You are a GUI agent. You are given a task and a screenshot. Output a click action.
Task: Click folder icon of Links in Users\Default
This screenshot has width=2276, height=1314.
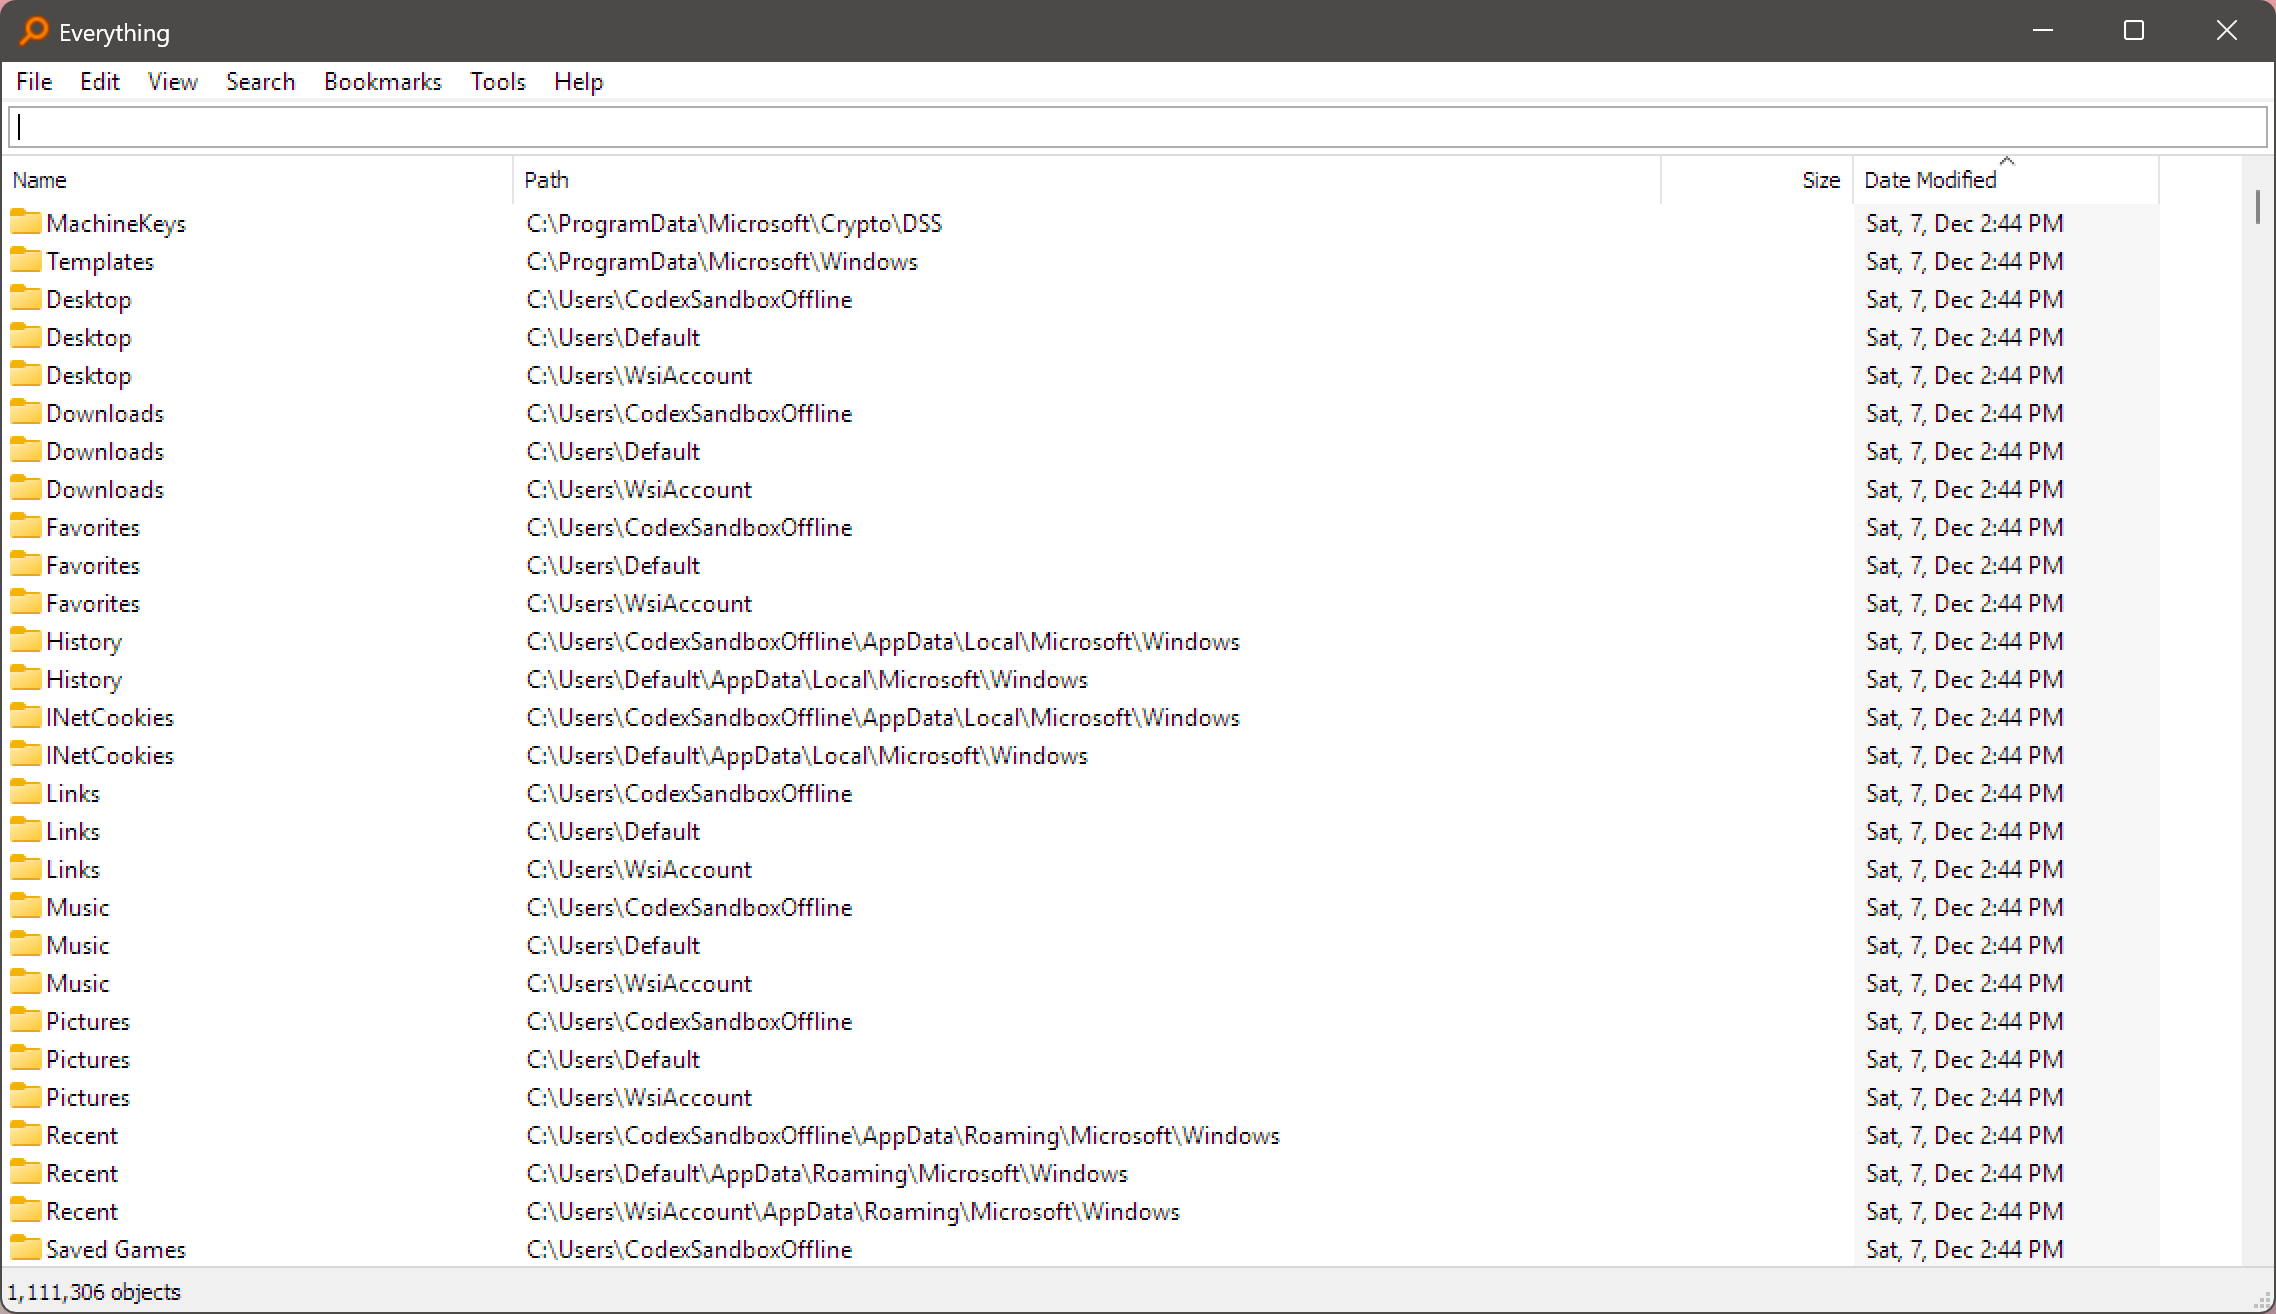click(26, 830)
